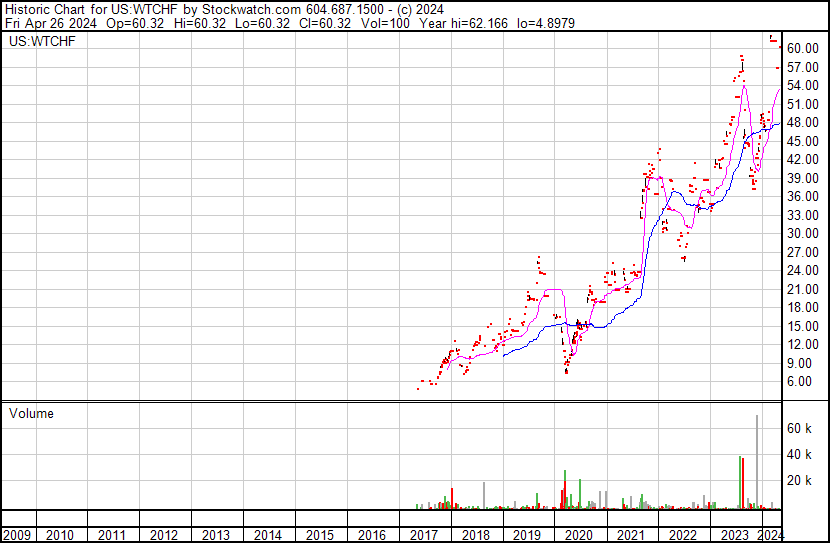Click the Cl=60.32 closing price in header
830x543 pixels.
324,23
